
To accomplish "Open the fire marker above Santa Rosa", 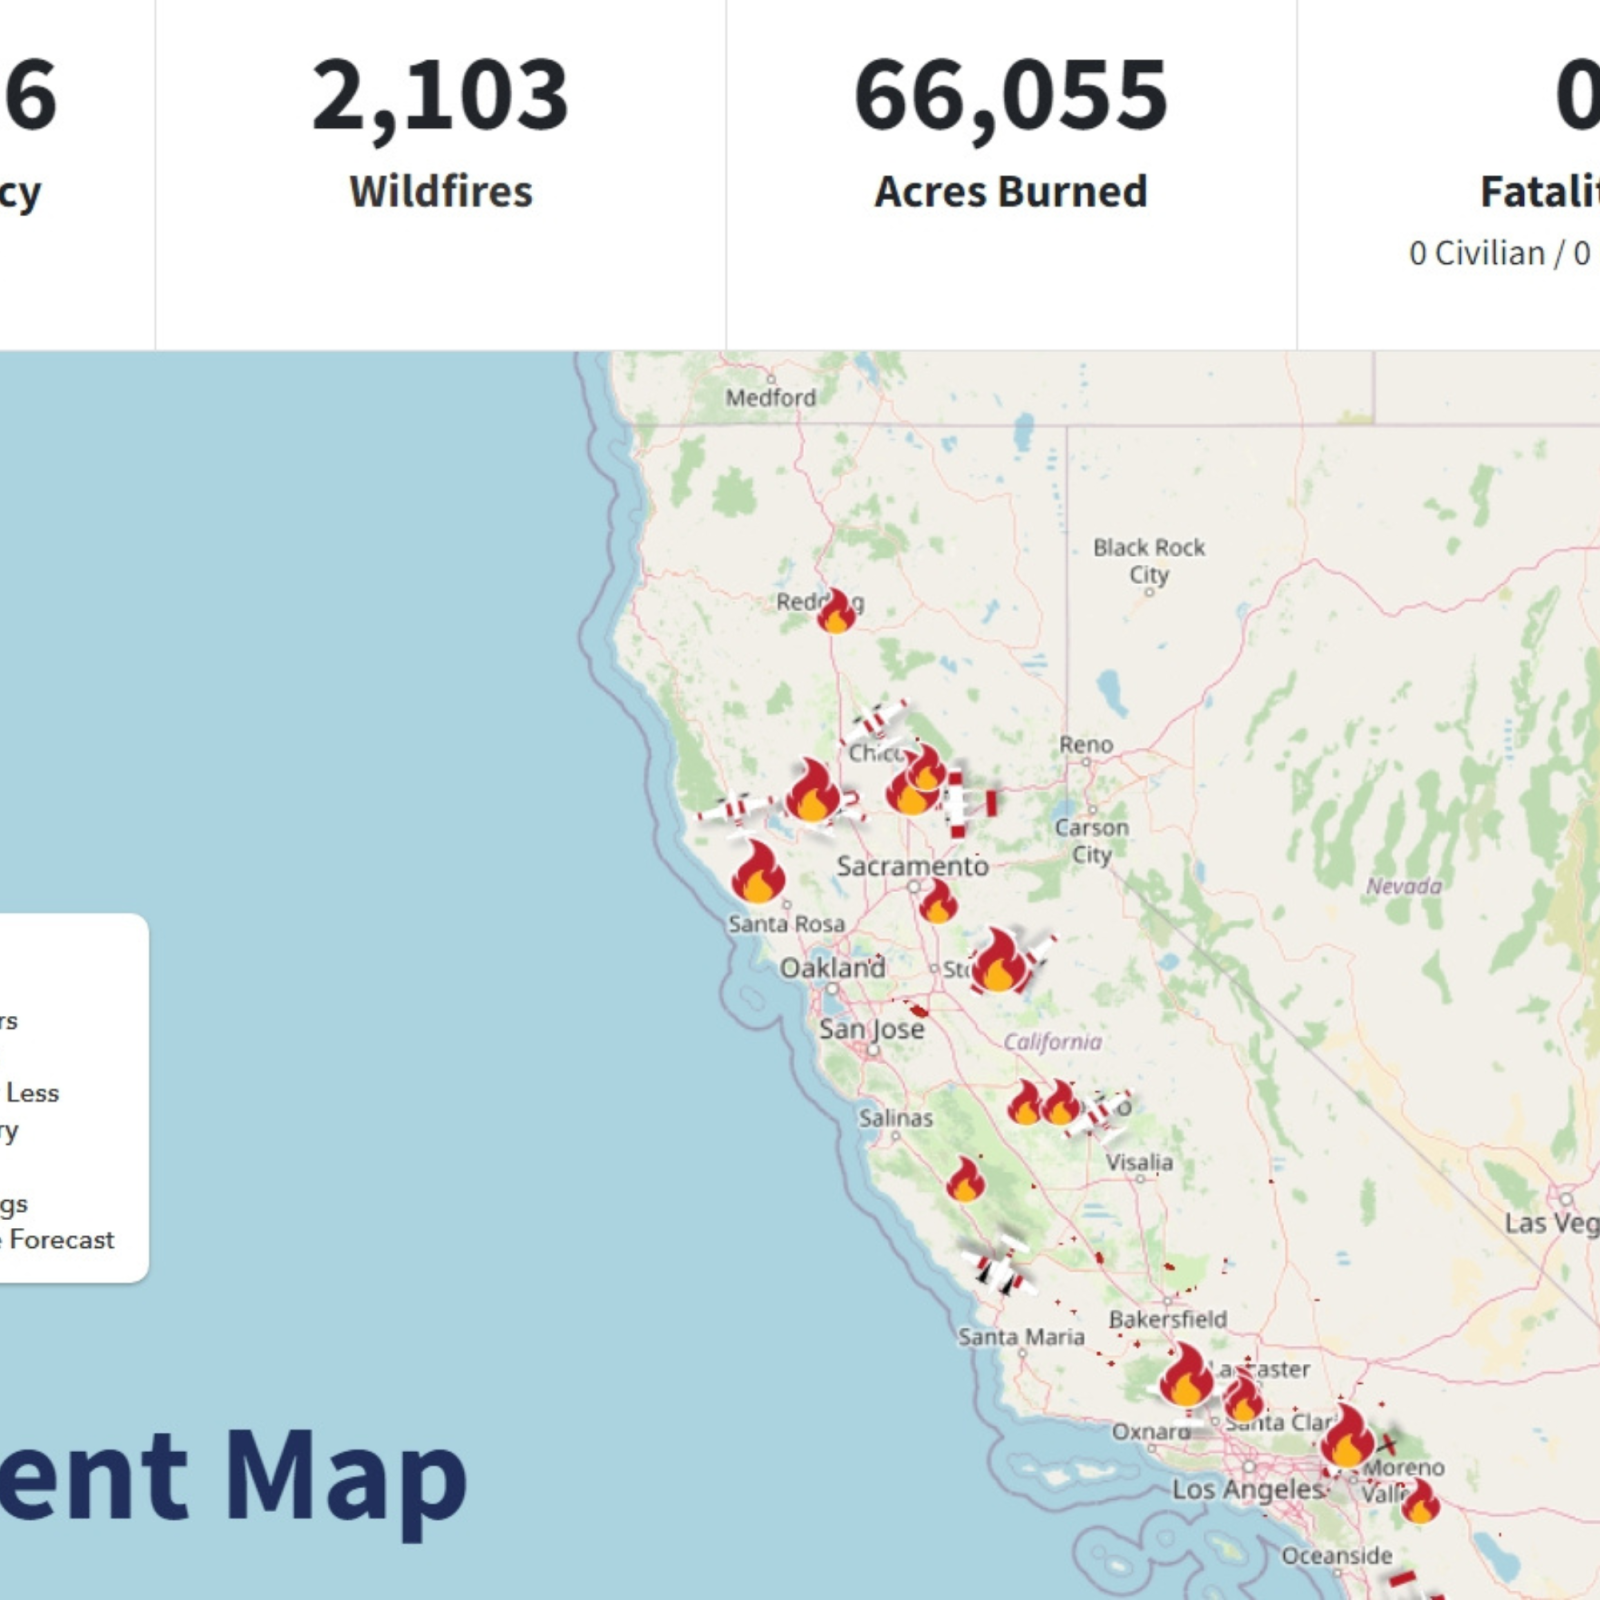I will 758,872.
